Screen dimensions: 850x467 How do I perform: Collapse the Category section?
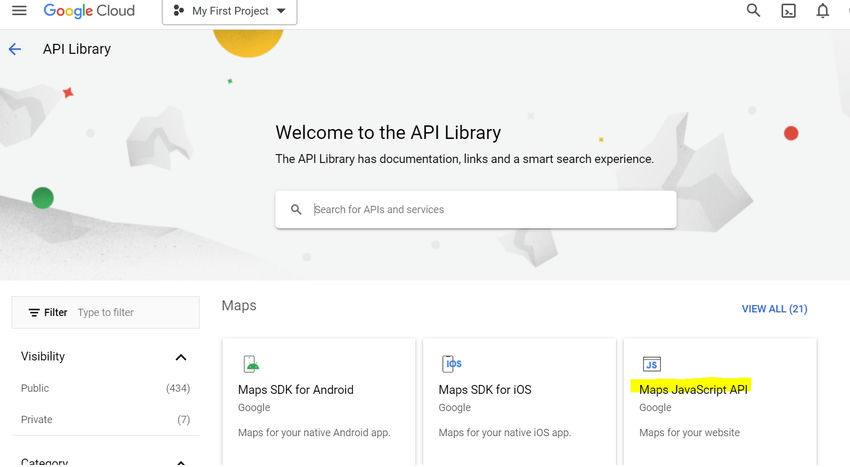pos(181,463)
